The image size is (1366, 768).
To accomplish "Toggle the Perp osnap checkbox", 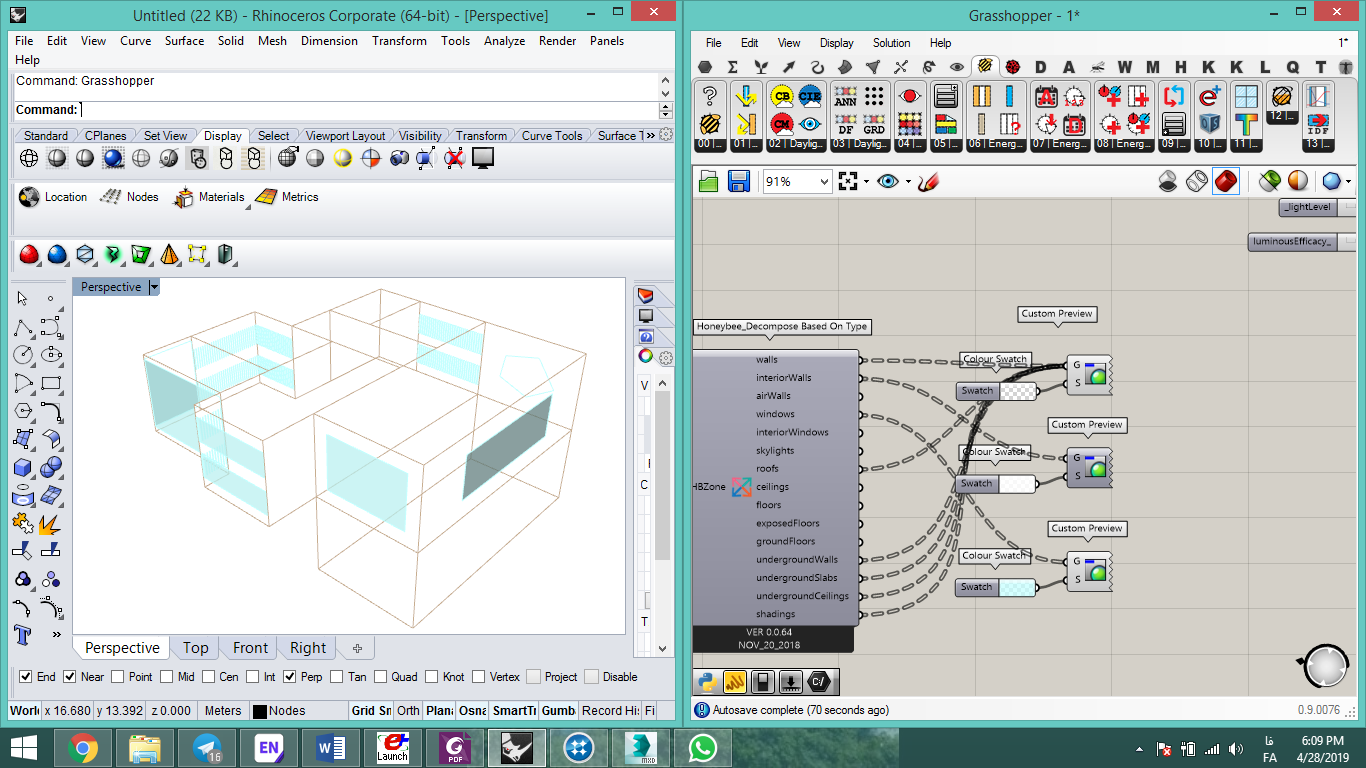I will pyautogui.click(x=289, y=677).
